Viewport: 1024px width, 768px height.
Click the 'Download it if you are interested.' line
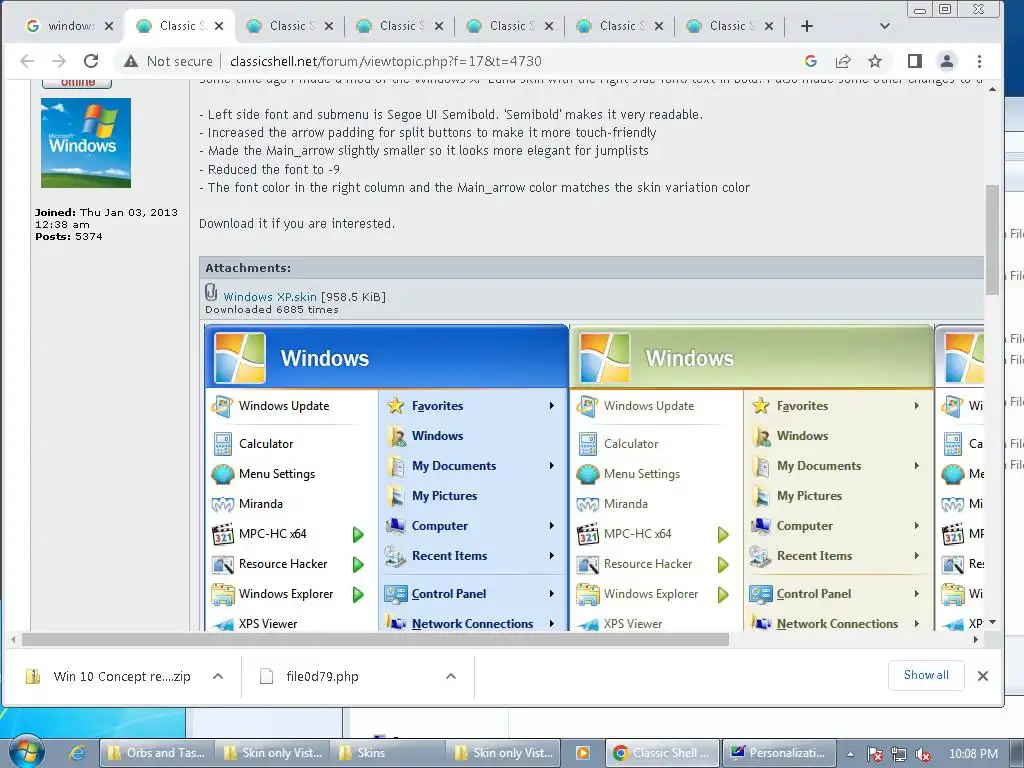[297, 223]
